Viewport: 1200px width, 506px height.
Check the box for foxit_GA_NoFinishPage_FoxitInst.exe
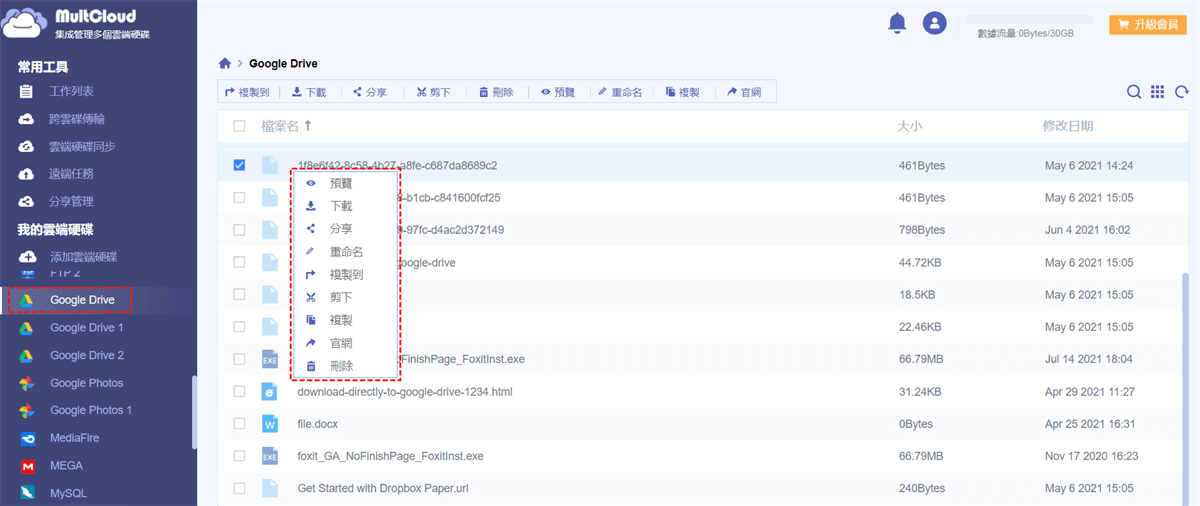tap(239, 456)
